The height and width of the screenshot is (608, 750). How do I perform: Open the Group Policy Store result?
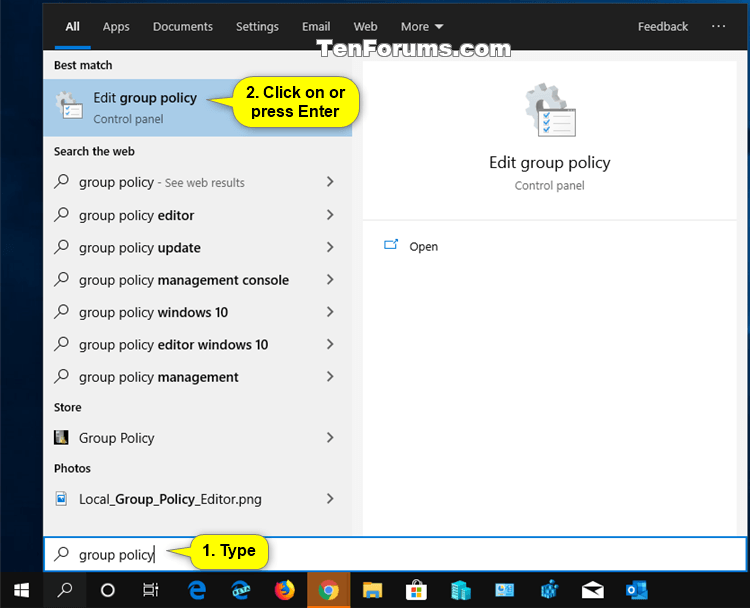point(198,438)
